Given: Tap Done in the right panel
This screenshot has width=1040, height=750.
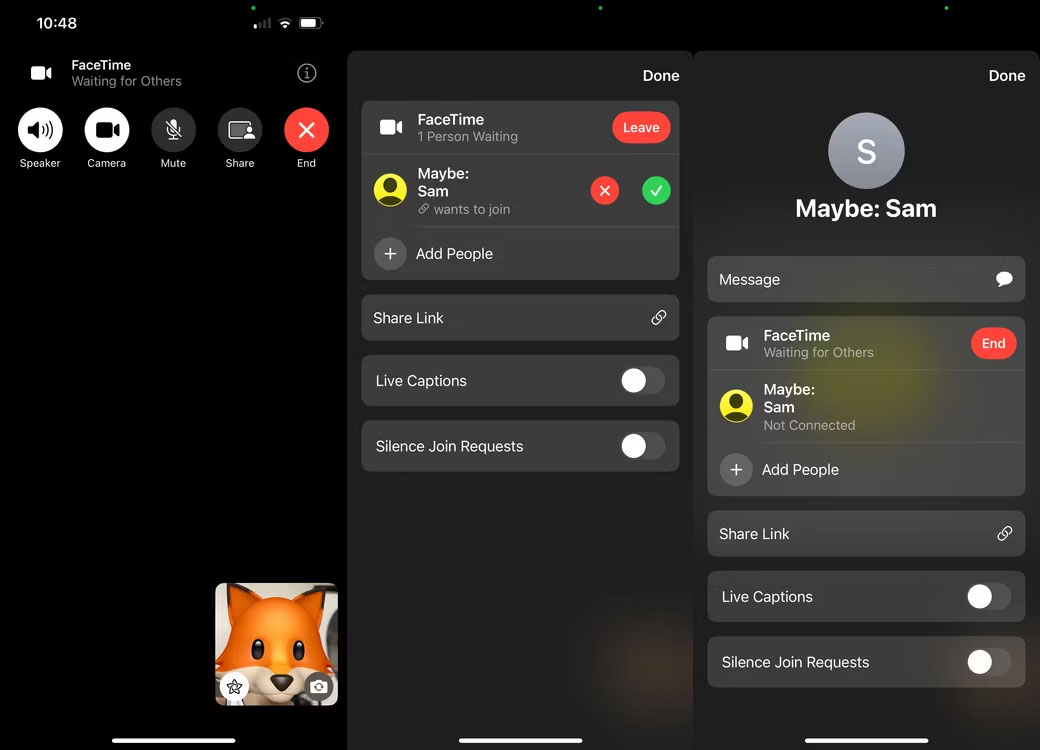Looking at the screenshot, I should (1007, 76).
